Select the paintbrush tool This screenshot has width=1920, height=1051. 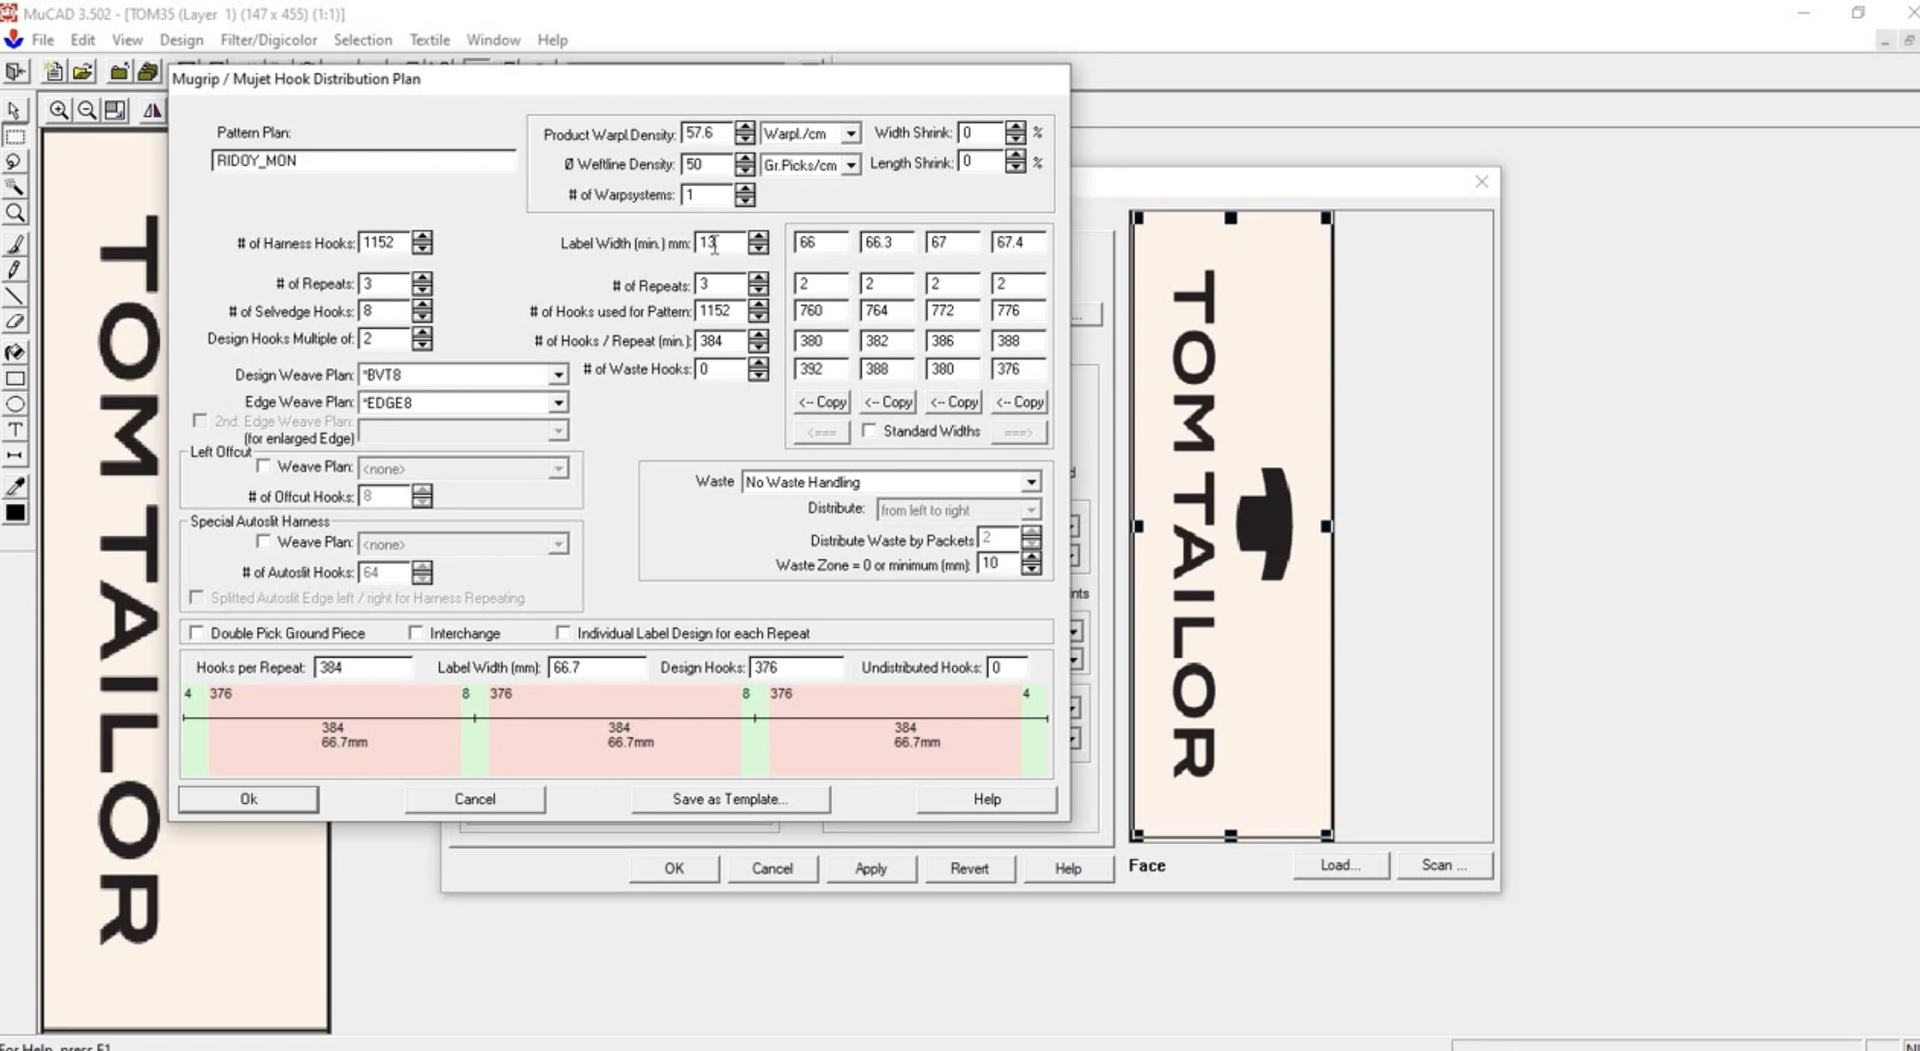pos(15,245)
